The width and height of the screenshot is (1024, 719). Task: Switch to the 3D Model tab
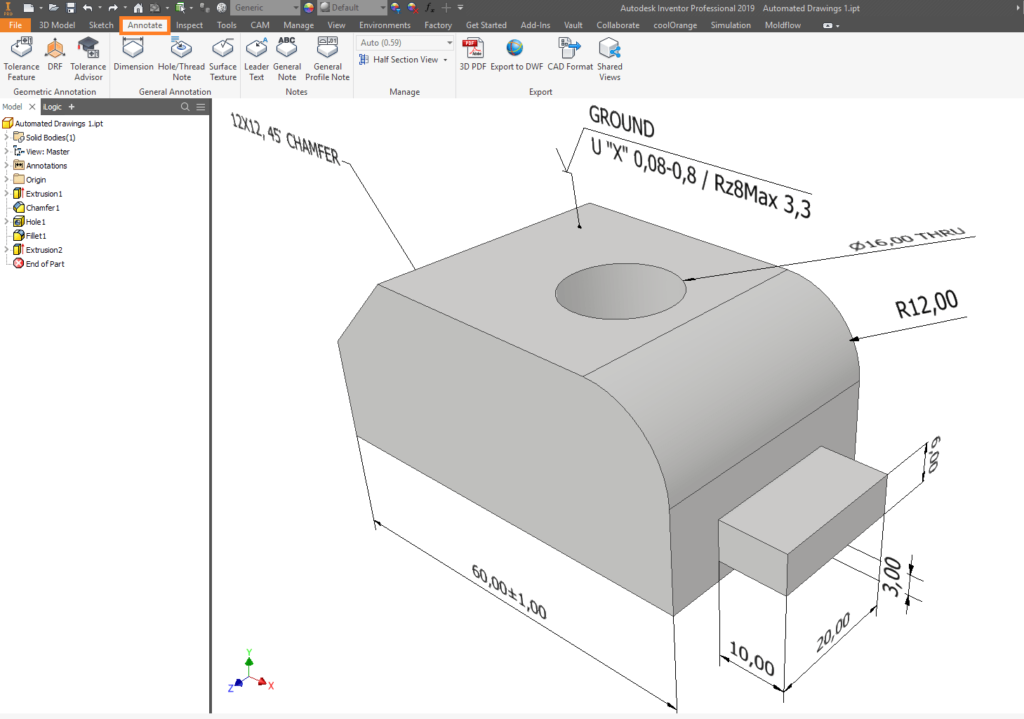[57, 25]
